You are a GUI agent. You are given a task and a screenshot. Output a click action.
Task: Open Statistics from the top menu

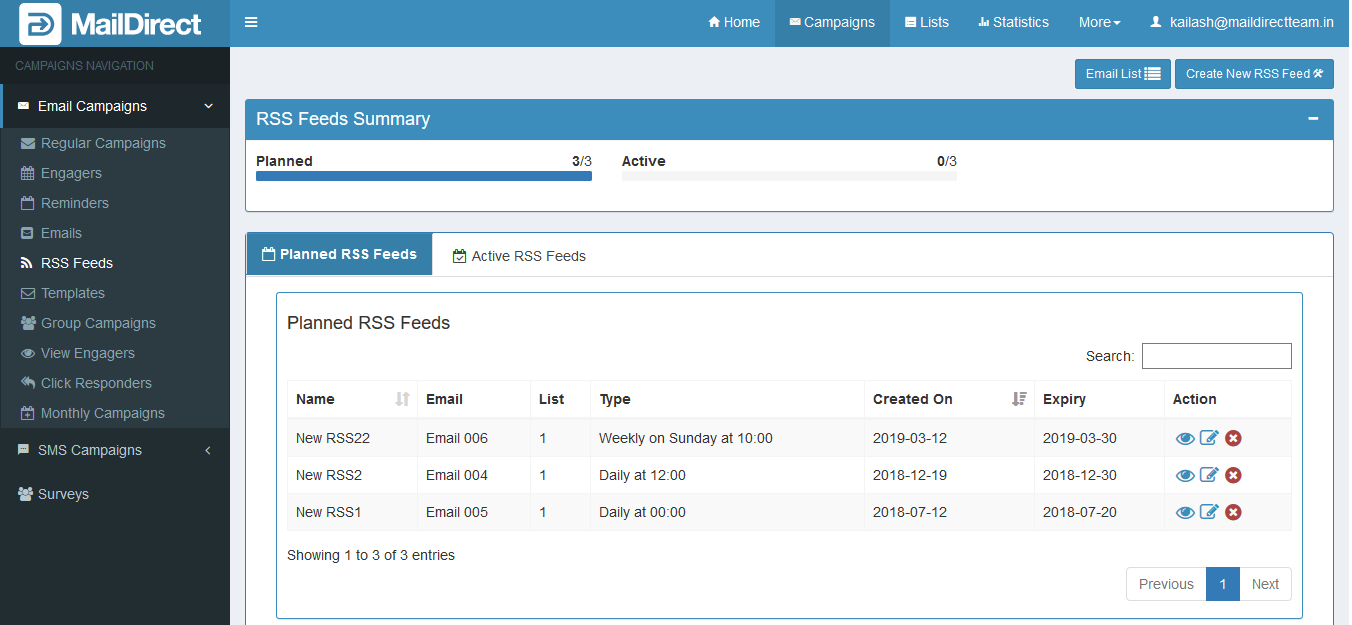click(1013, 22)
